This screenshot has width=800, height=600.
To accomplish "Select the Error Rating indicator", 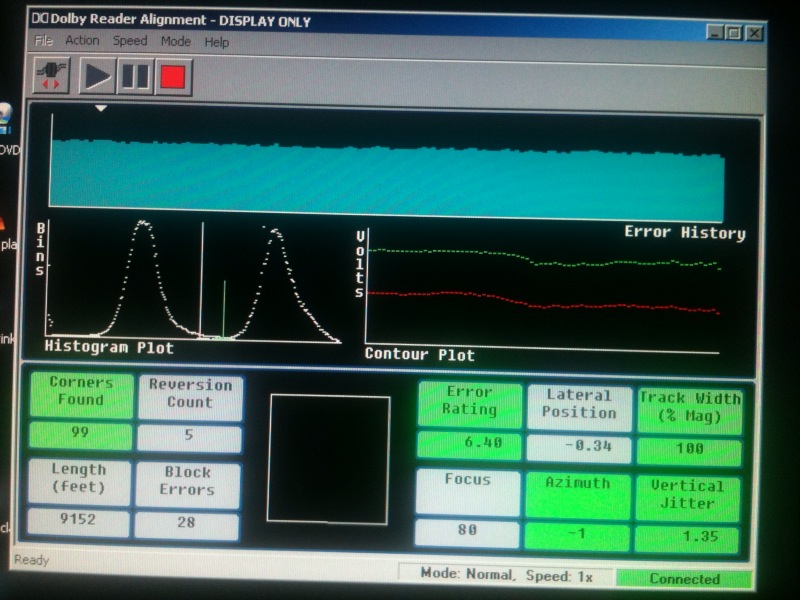I will 469,402.
